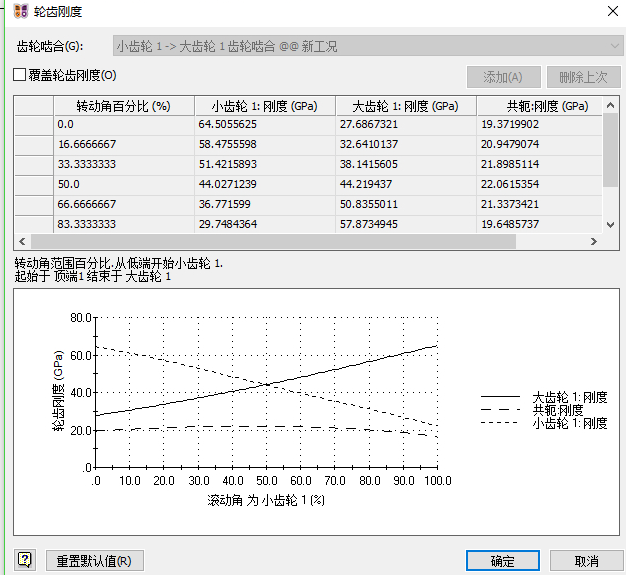Select the row header for the 0.0 row
Image resolution: width=626 pixels, height=575 pixels.
tap(33, 124)
